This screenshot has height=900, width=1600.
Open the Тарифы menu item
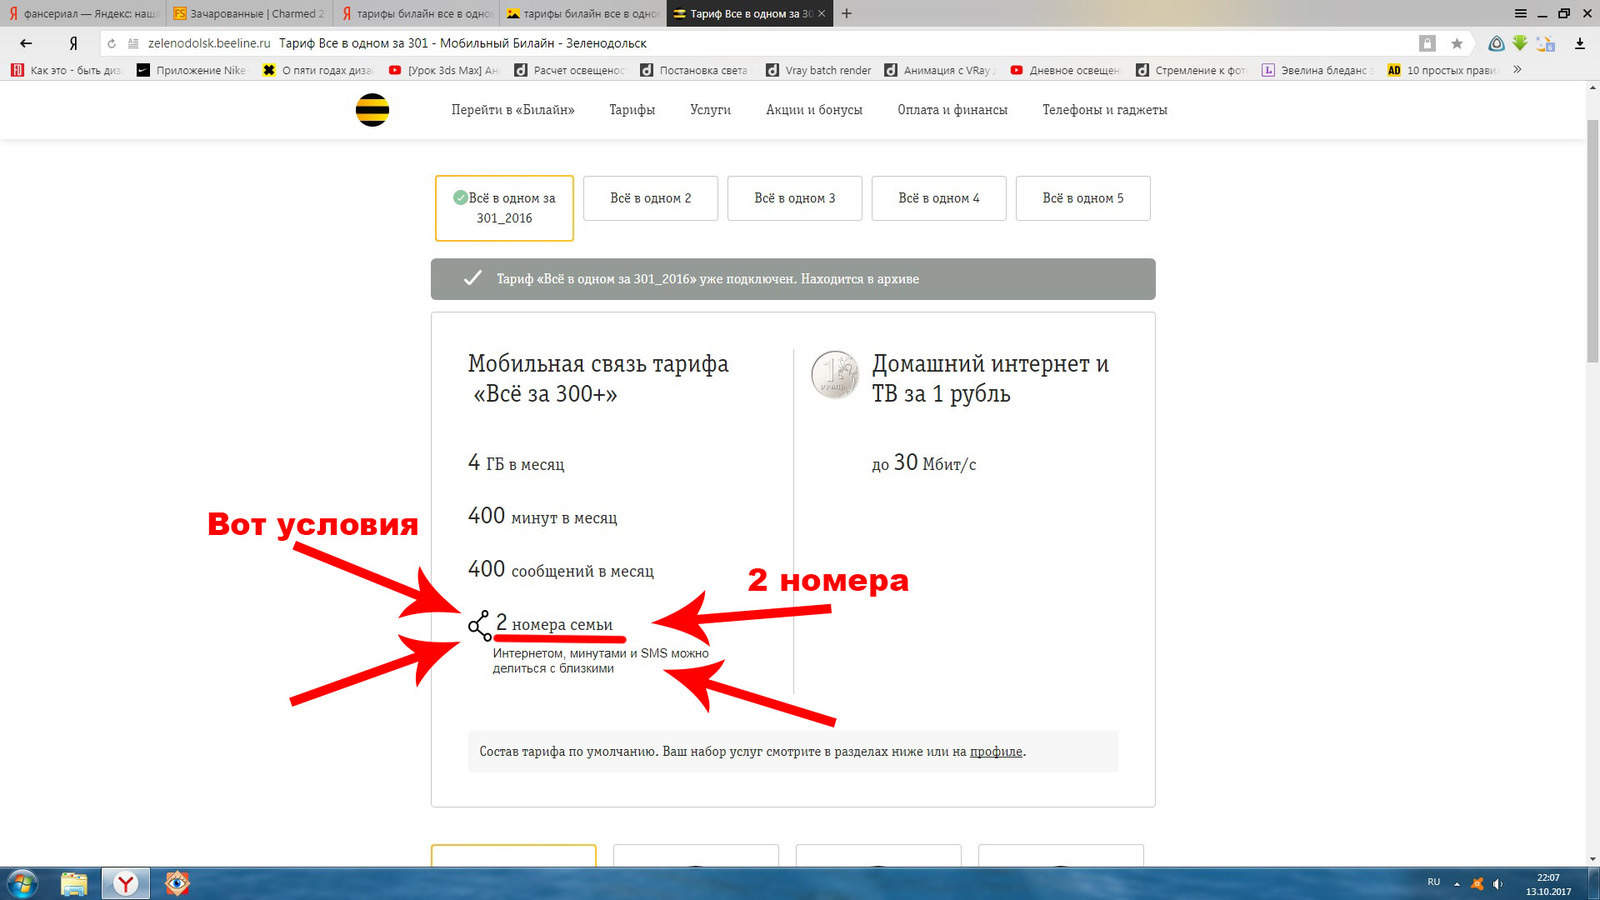(x=632, y=110)
